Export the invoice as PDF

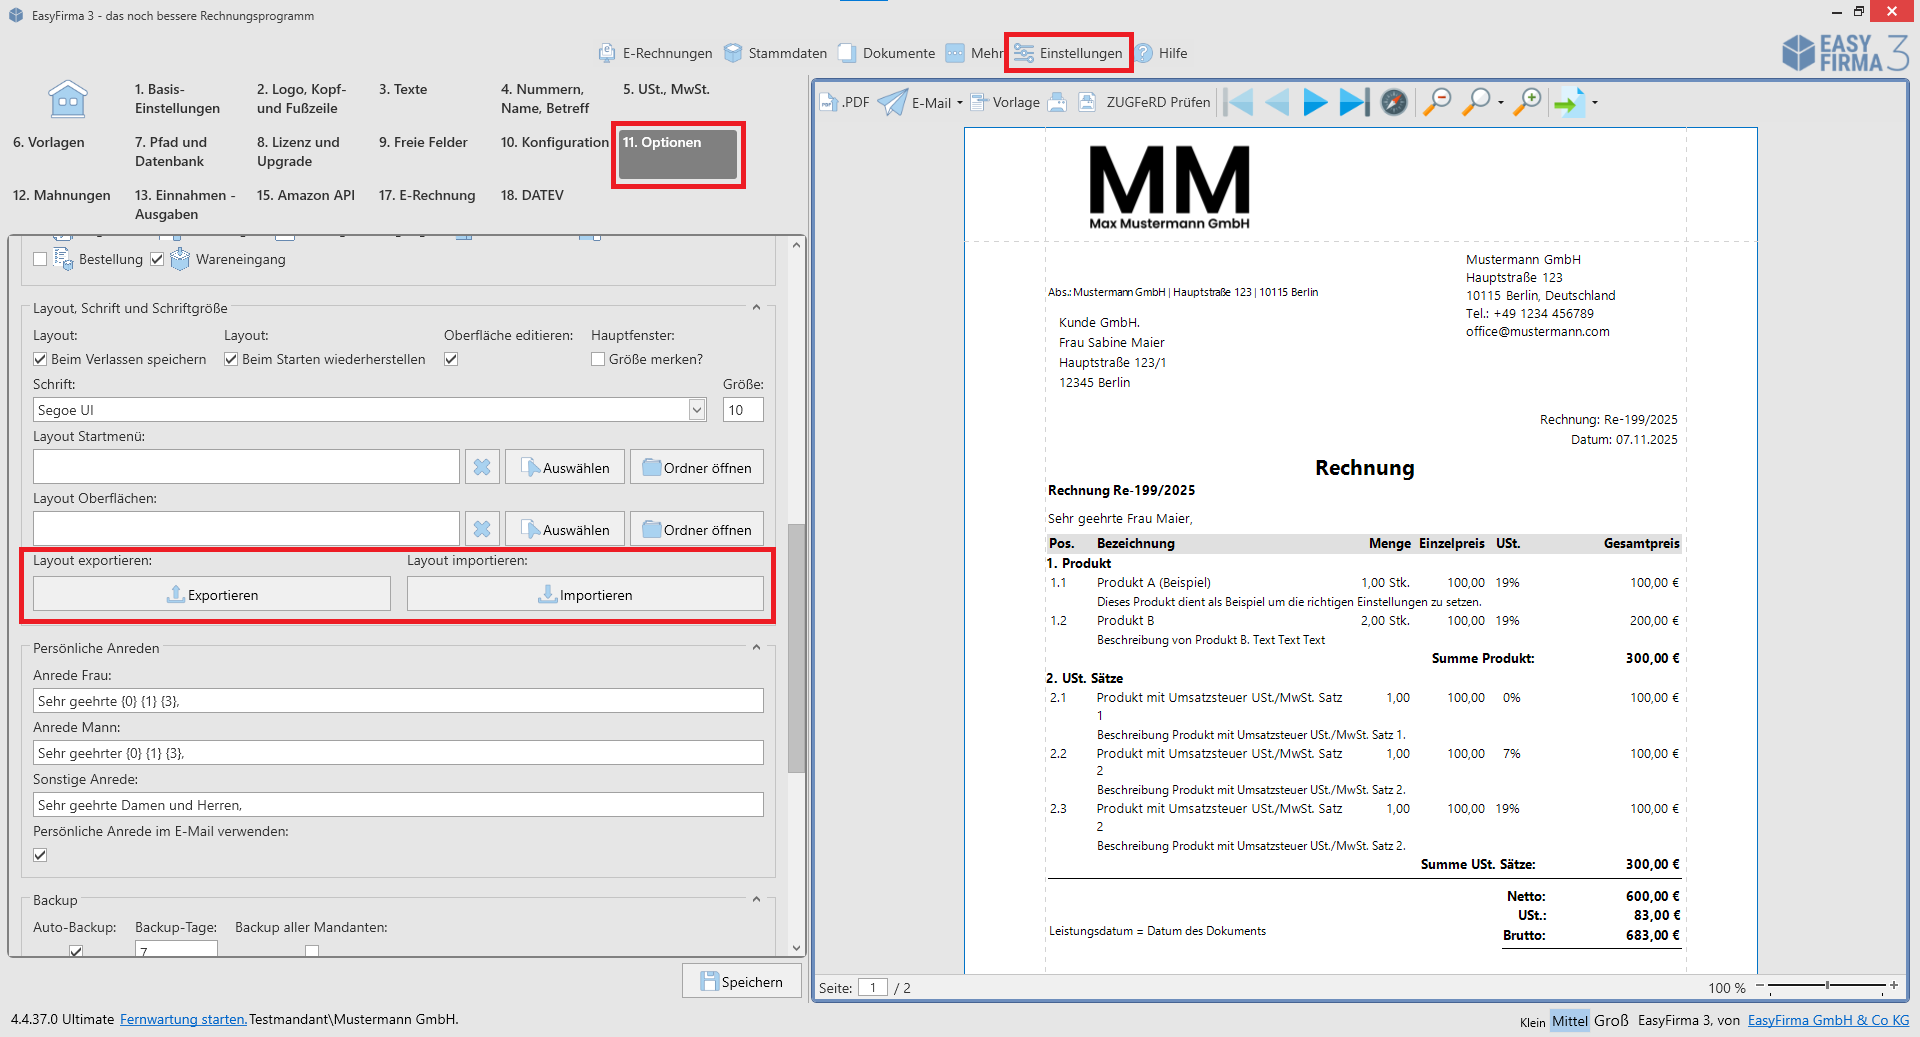pos(844,102)
